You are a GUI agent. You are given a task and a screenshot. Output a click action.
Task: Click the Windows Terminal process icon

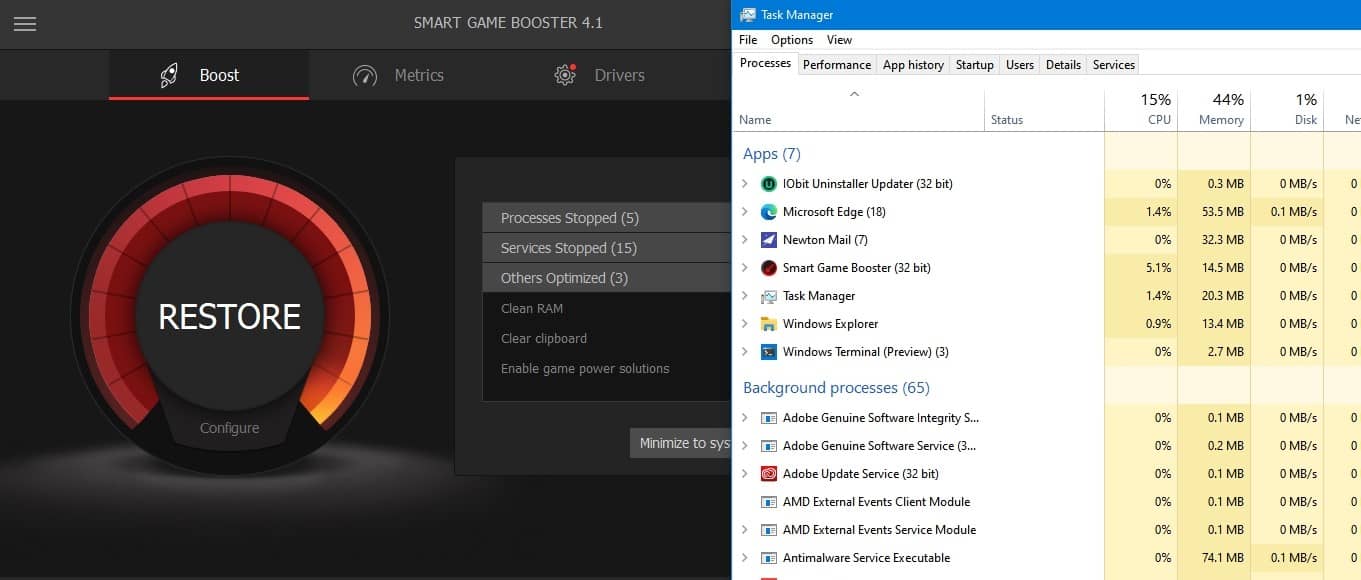[x=769, y=352]
